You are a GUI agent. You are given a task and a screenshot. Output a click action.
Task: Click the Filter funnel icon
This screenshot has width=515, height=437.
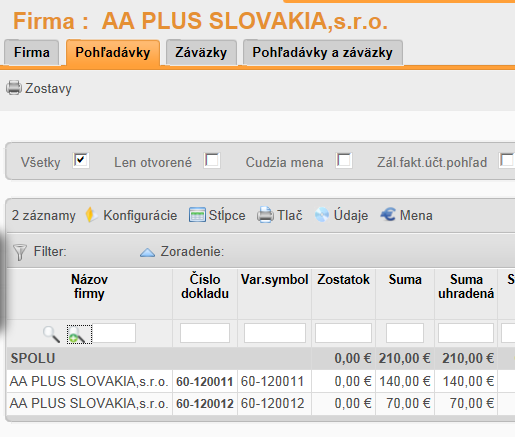[x=20, y=252]
